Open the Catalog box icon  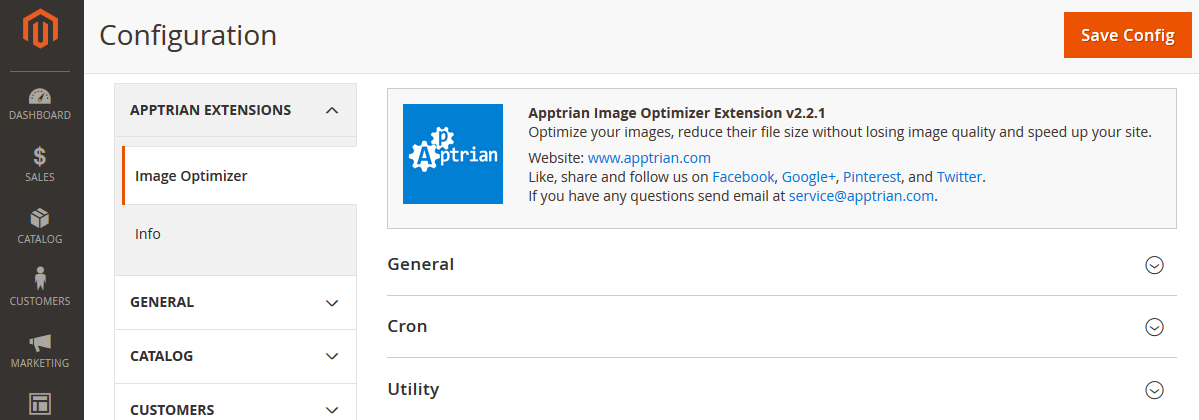click(40, 218)
